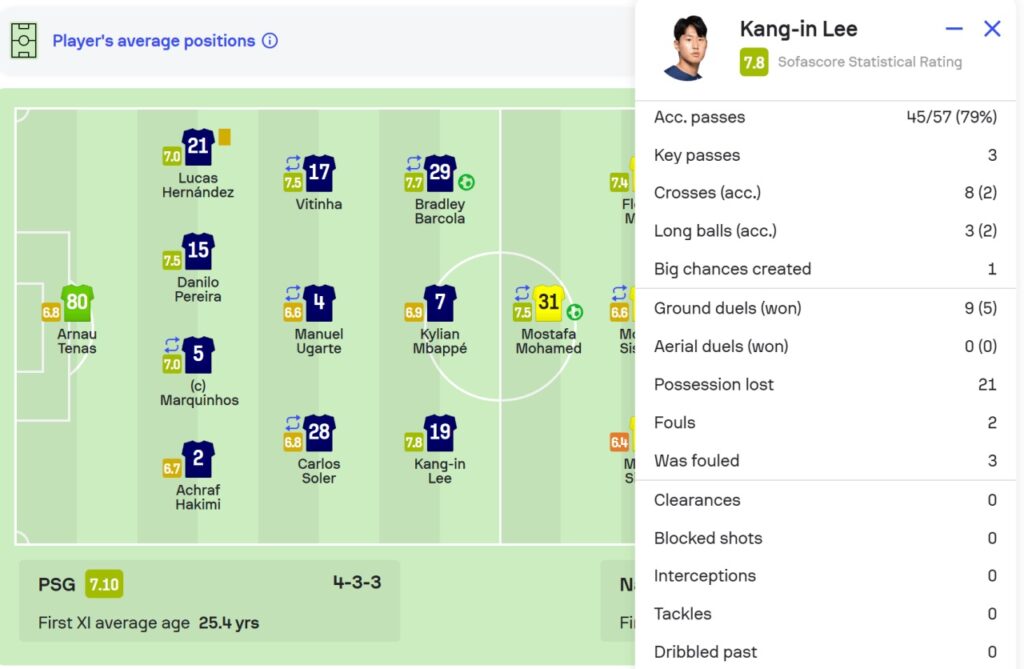
Task: Open Player's average positions link
Action: pos(153,41)
